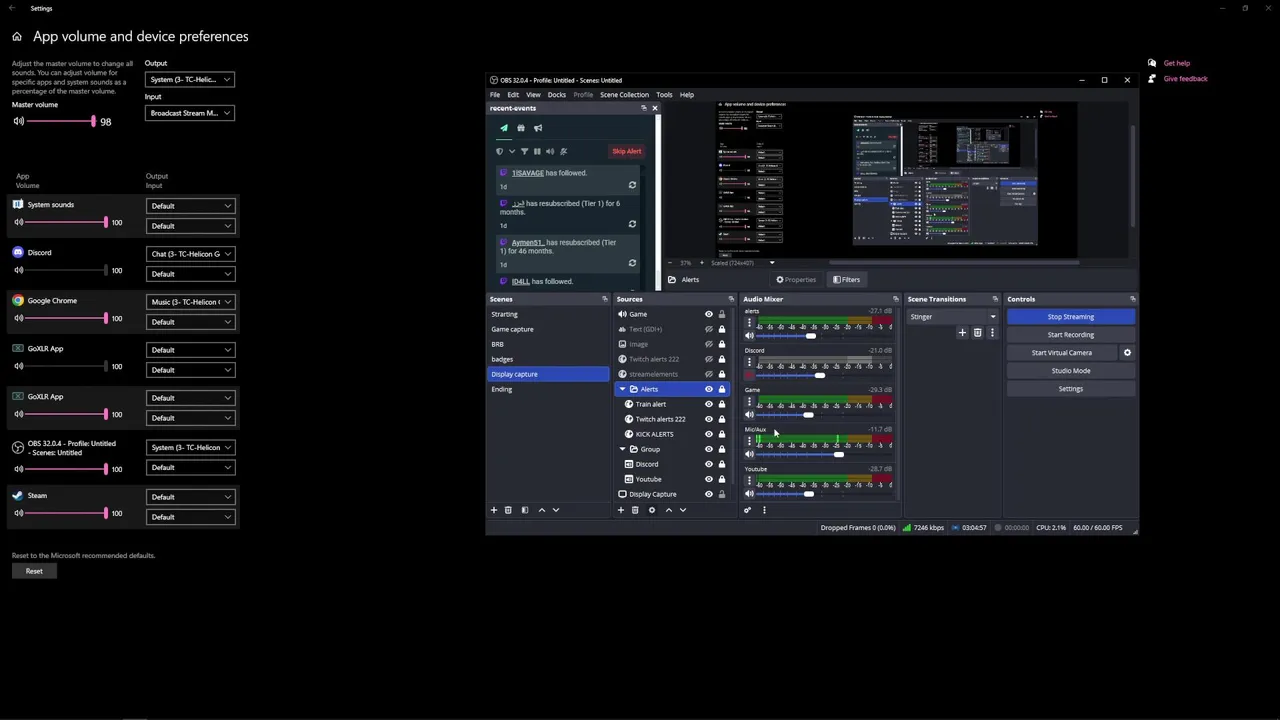Open the activity feed tab in recent-events dock
This screenshot has width=1280, height=720.
tap(504, 128)
